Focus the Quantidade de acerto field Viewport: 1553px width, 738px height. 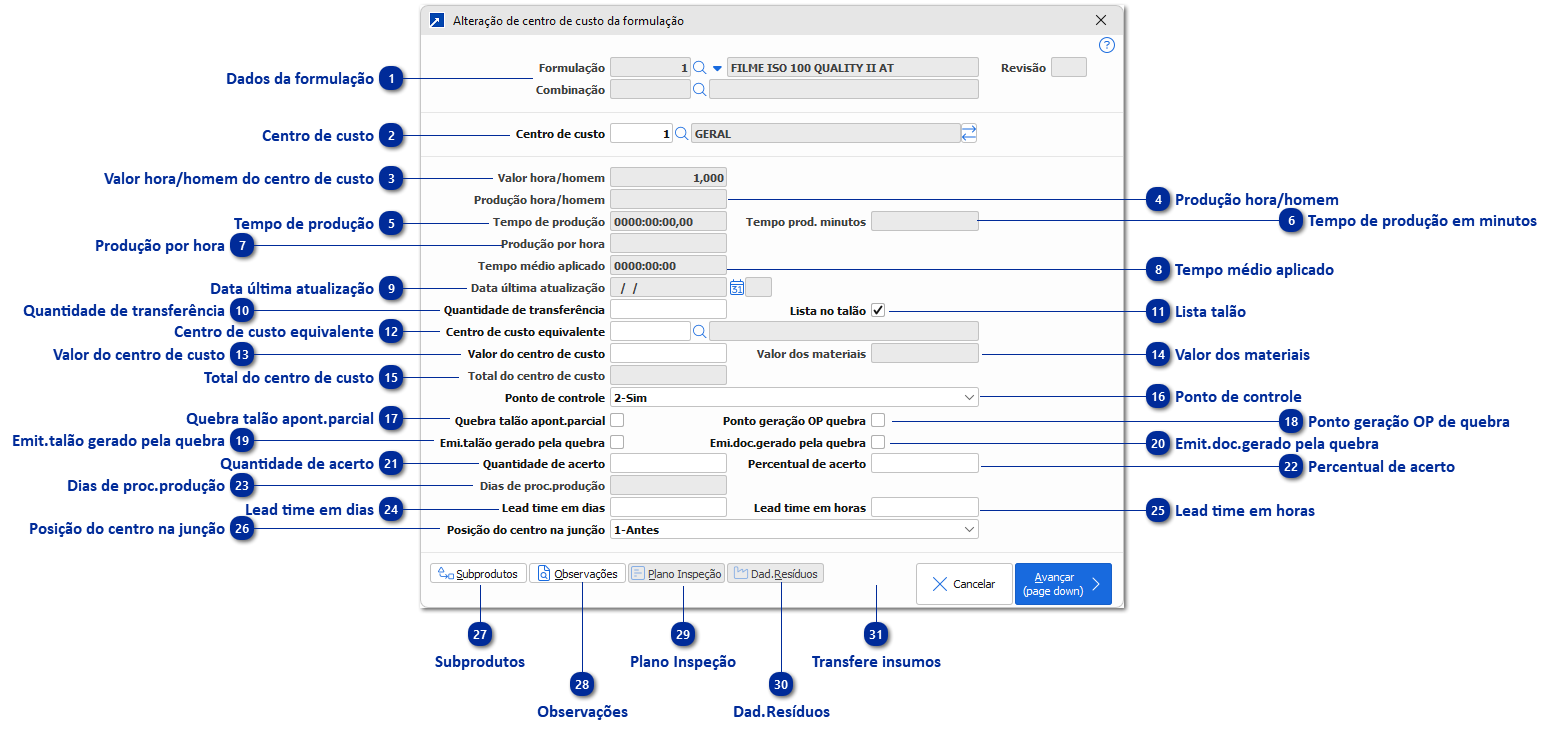point(668,464)
